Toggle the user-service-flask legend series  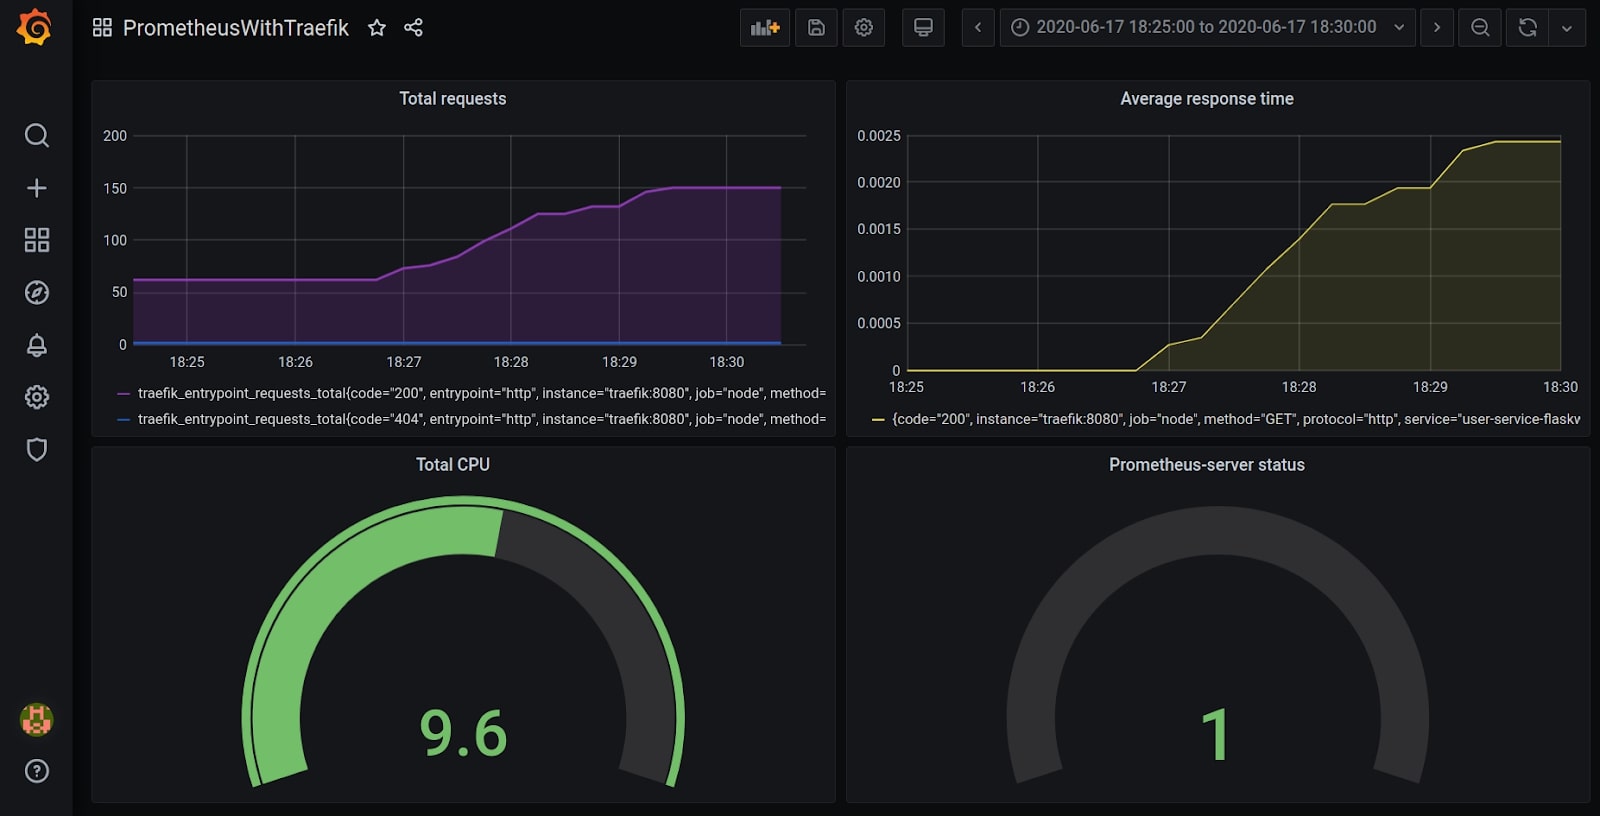coord(1236,419)
